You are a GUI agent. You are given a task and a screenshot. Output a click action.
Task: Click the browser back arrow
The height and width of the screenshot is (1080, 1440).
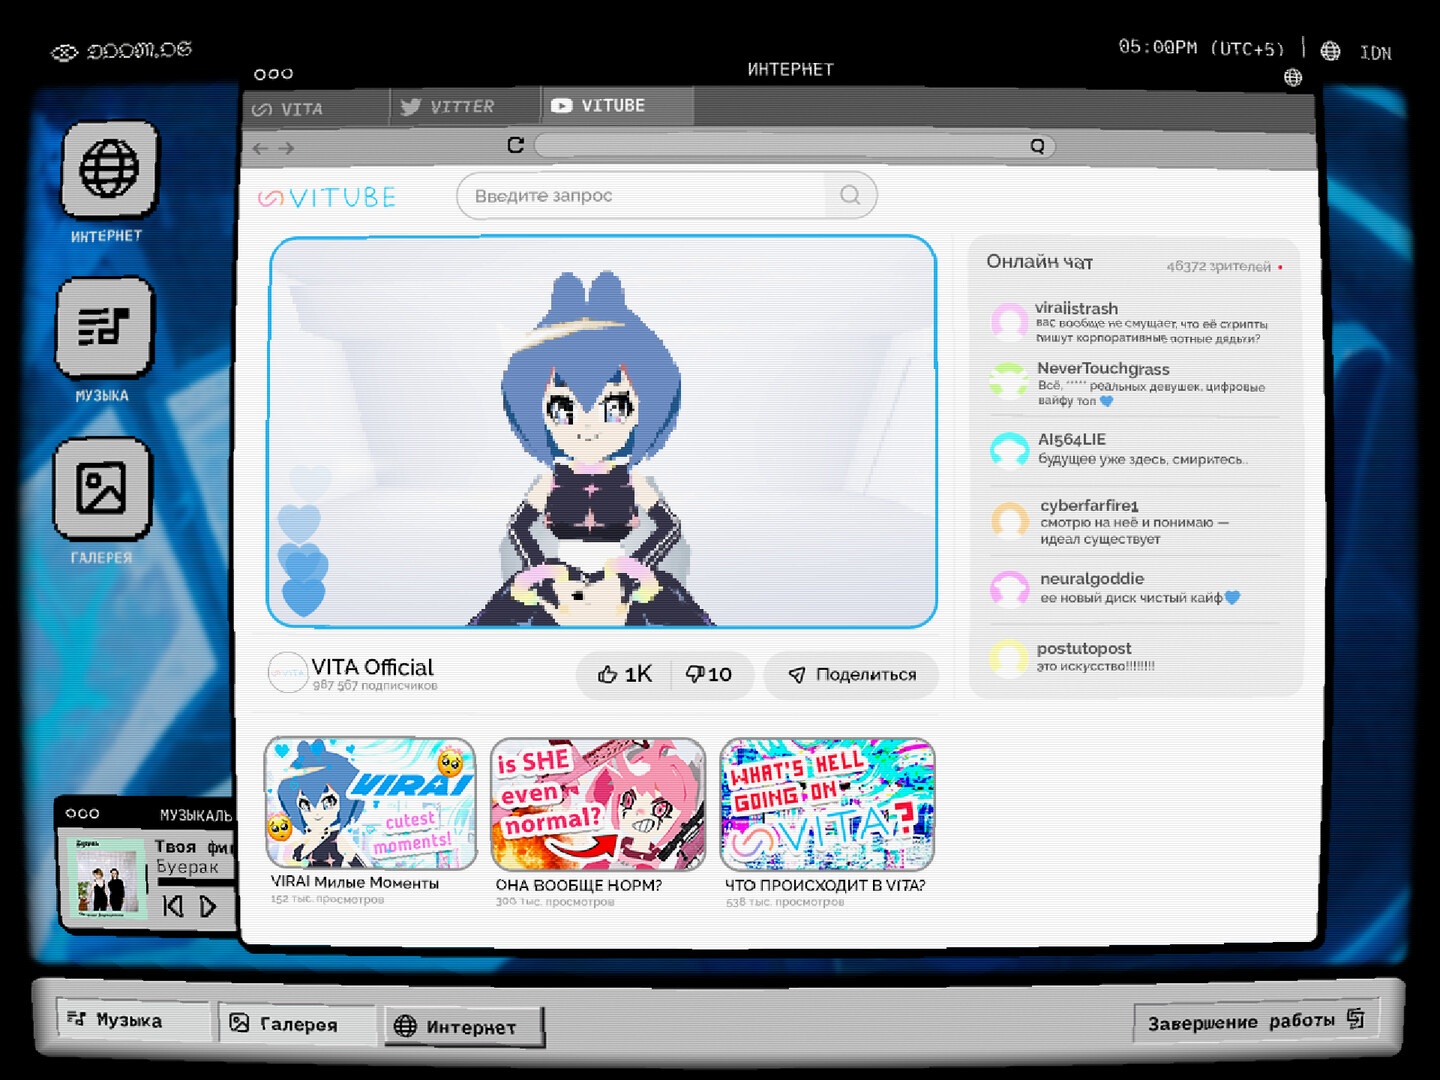coord(260,149)
